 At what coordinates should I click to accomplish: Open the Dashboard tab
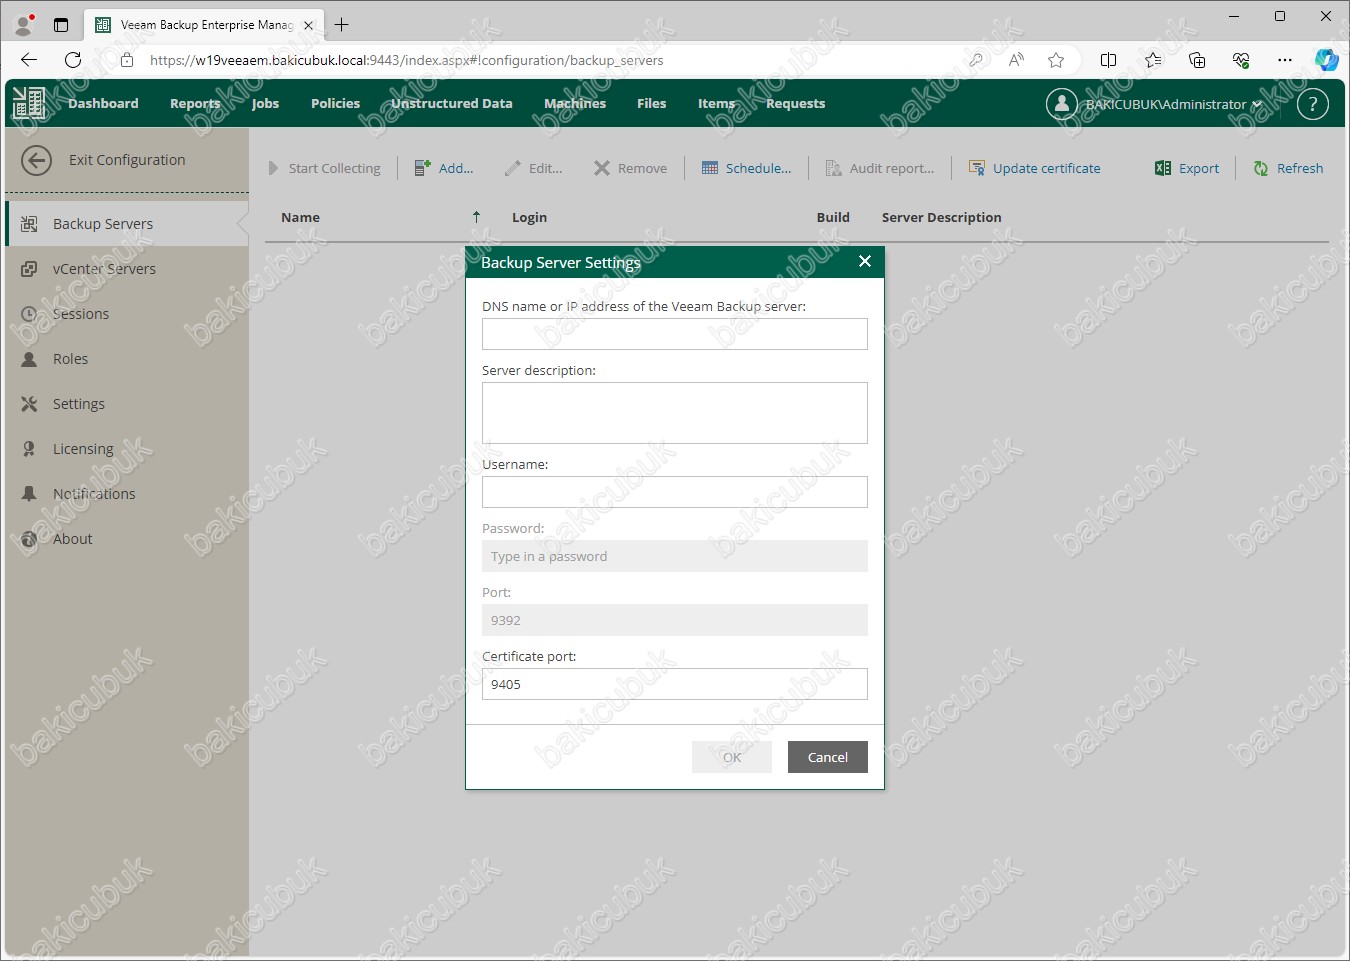point(103,104)
